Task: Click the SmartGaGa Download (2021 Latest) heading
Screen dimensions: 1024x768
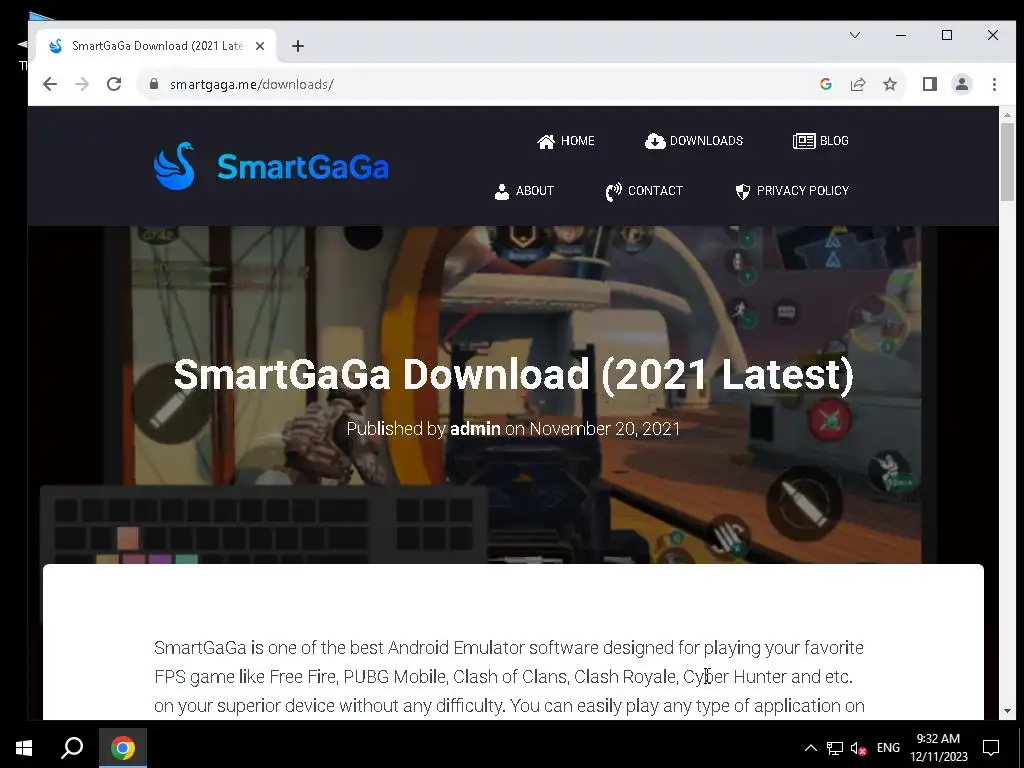Action: tap(514, 375)
